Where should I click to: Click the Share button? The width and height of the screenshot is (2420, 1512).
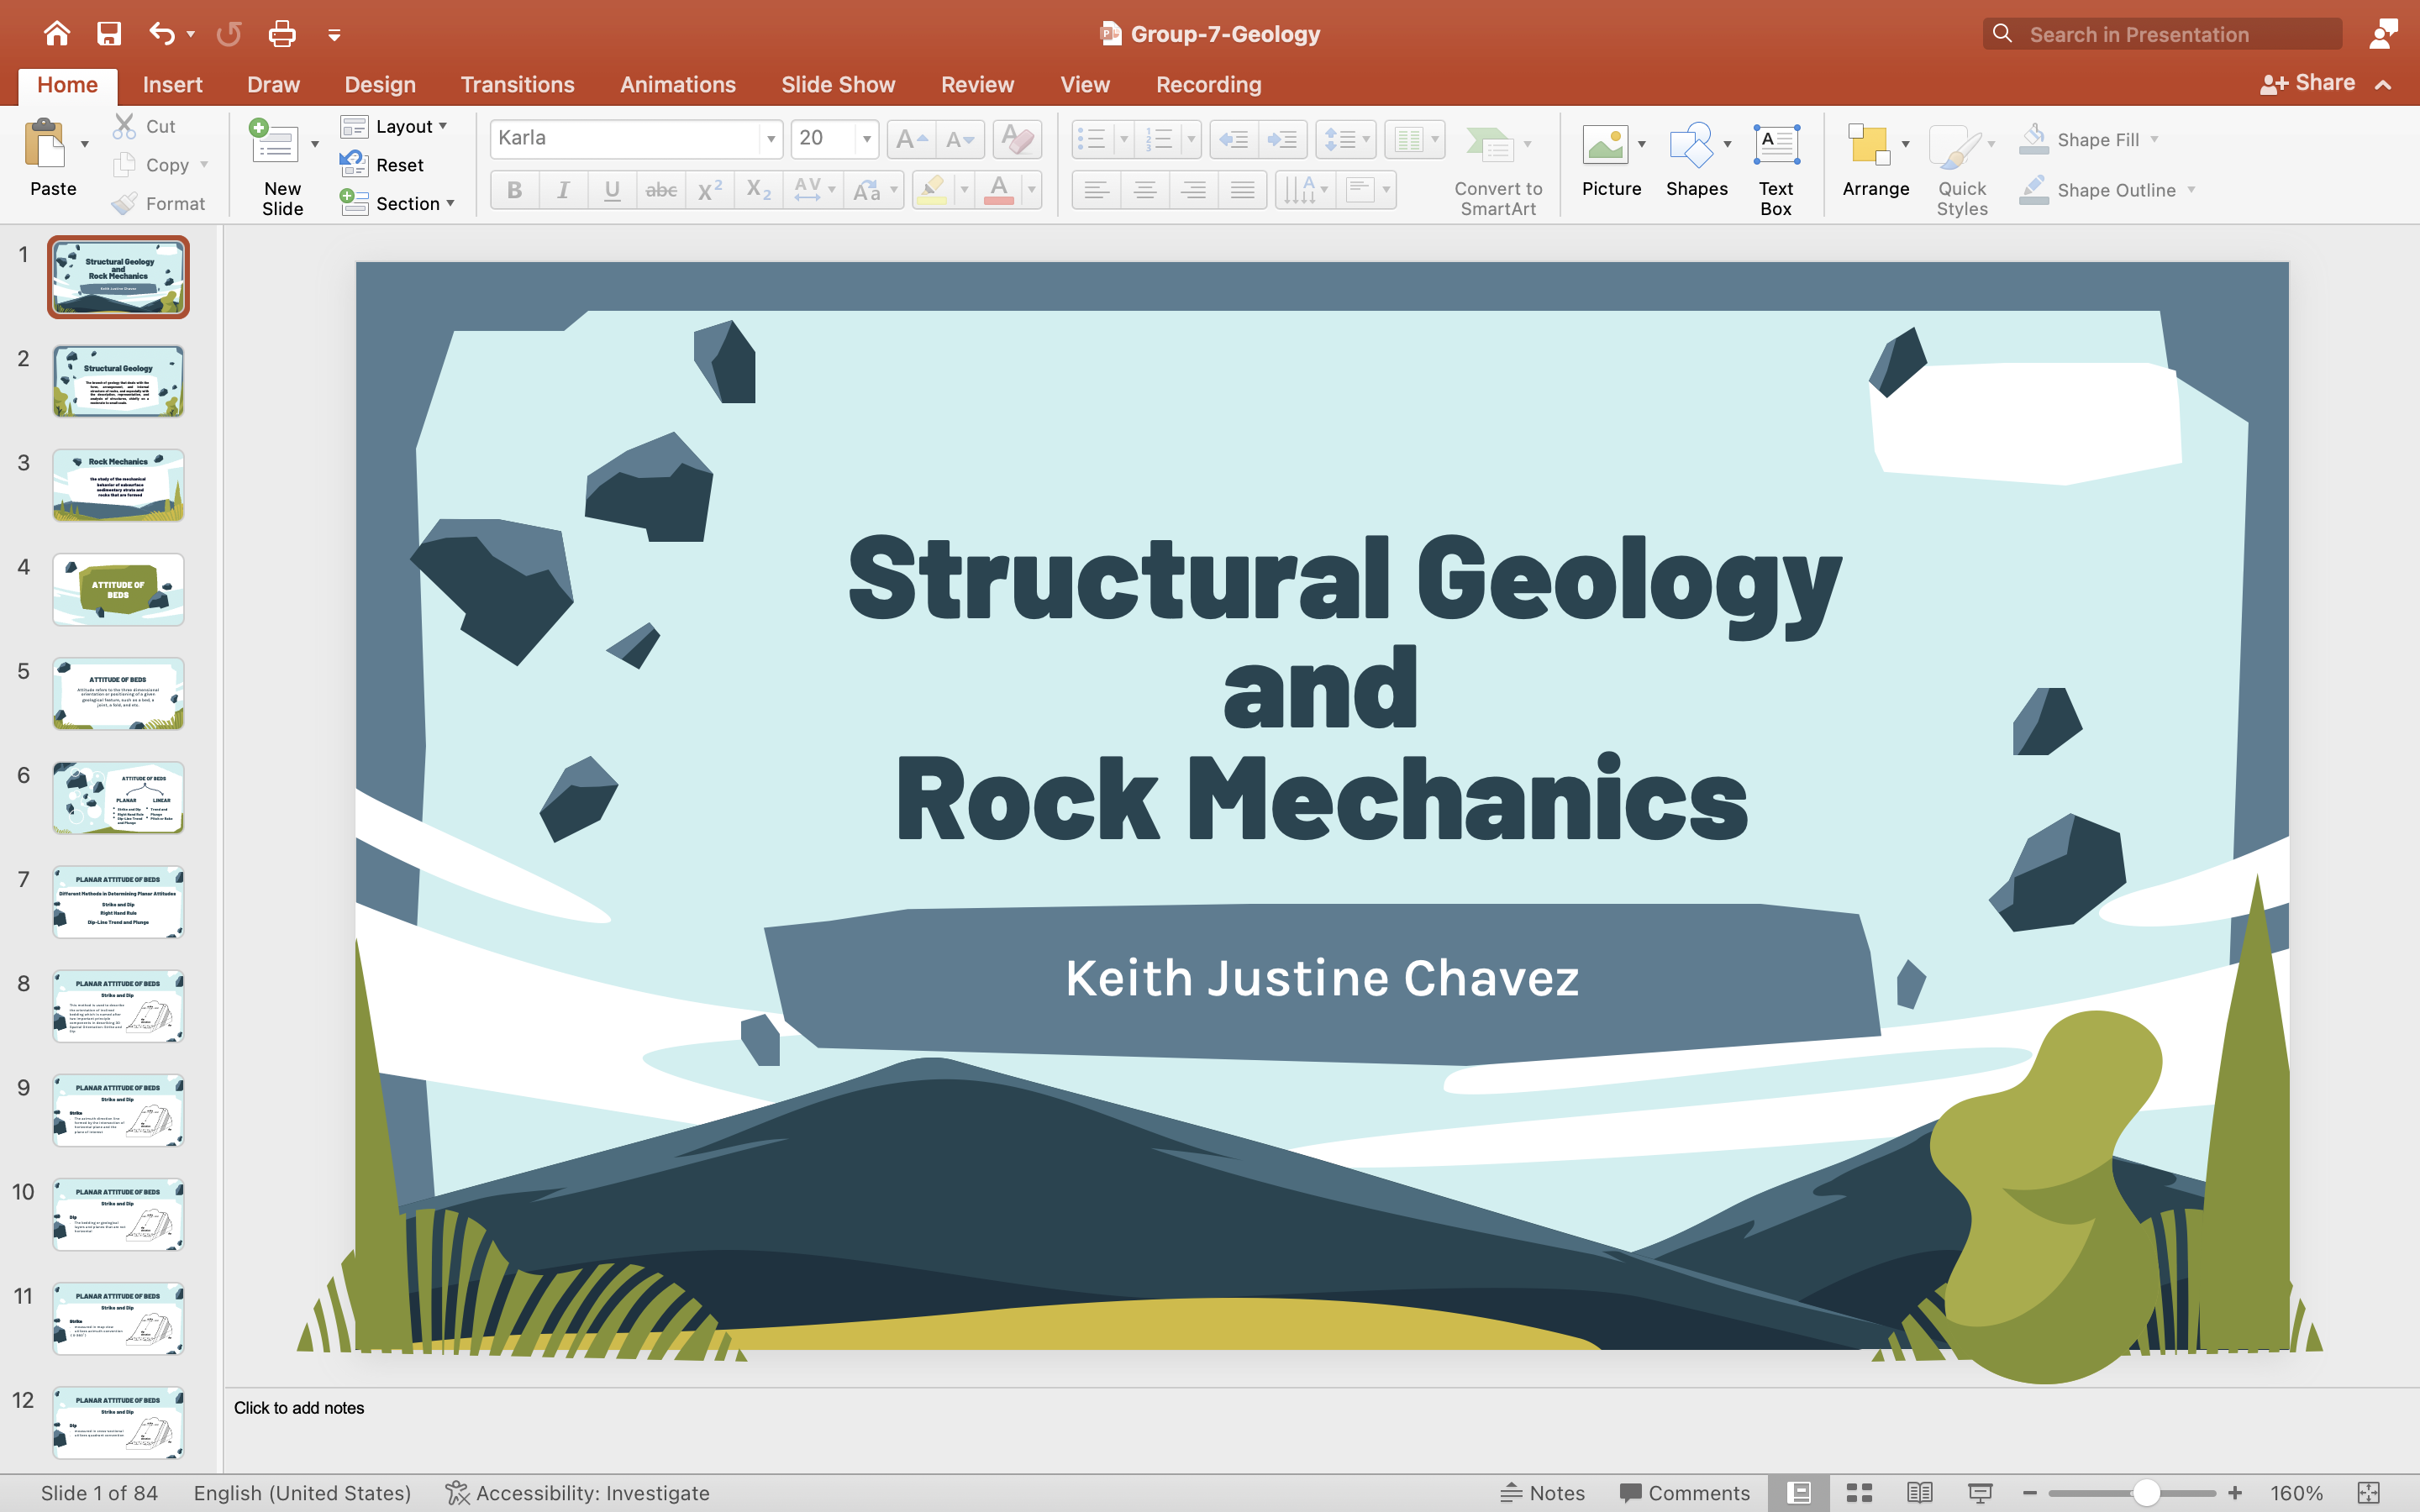(2307, 83)
